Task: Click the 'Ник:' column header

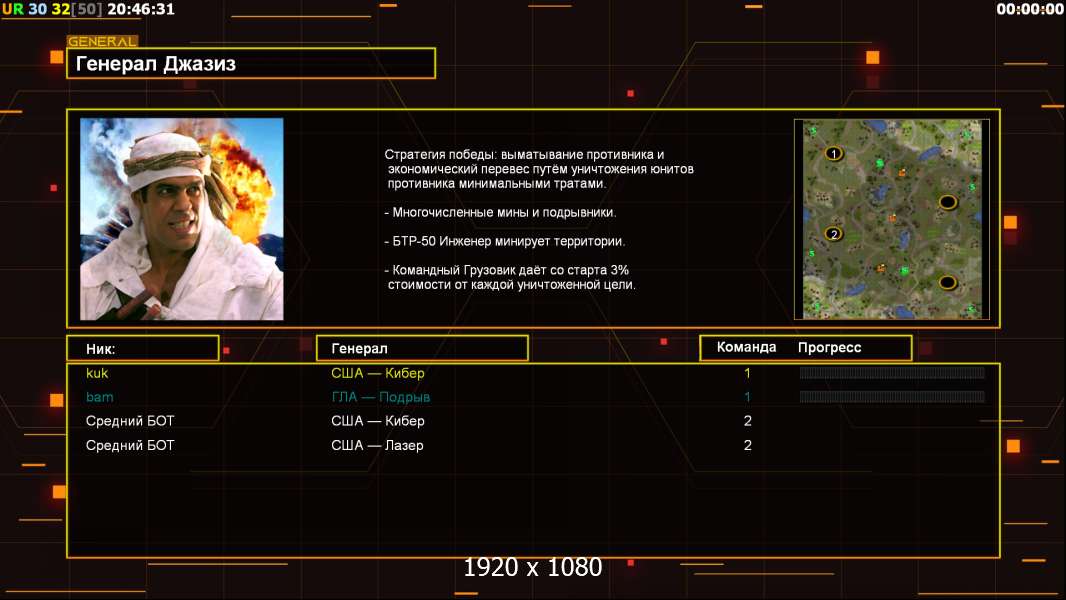Action: point(143,349)
